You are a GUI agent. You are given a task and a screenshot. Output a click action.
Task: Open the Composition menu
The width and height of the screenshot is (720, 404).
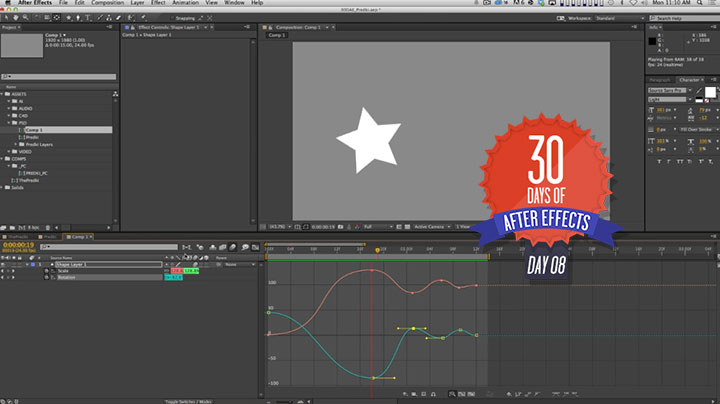click(107, 3)
